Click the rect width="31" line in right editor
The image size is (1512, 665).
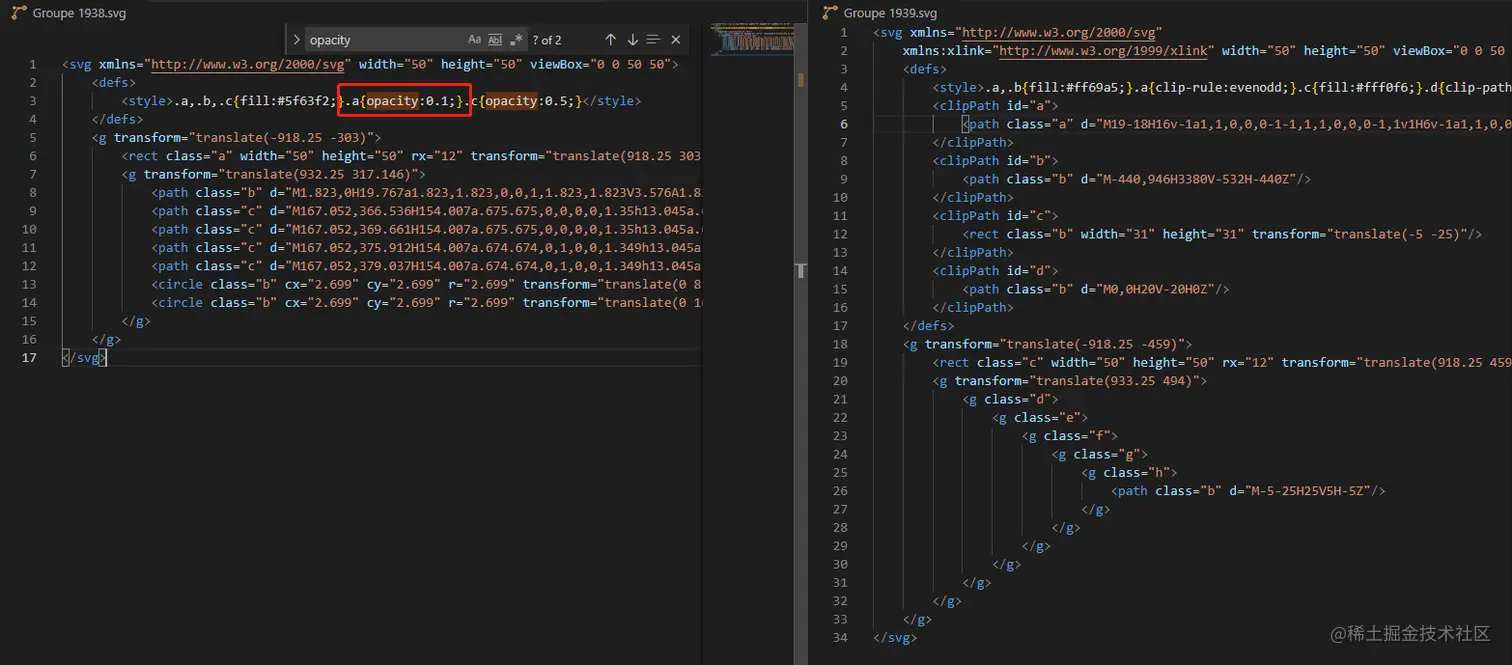(x=1222, y=234)
